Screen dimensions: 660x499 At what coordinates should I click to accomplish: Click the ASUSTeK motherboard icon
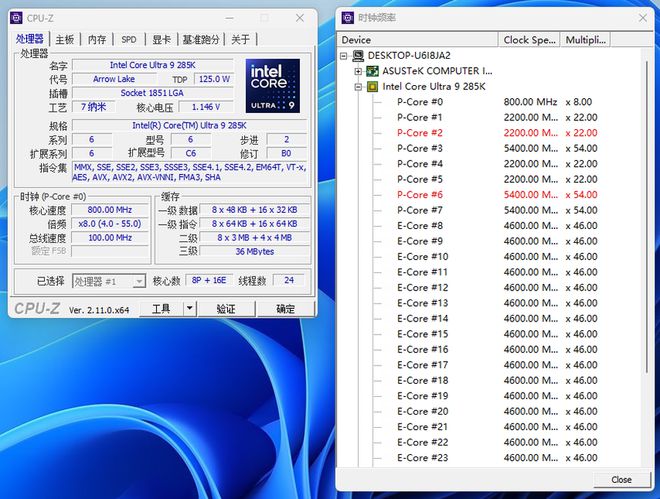[x=372, y=71]
